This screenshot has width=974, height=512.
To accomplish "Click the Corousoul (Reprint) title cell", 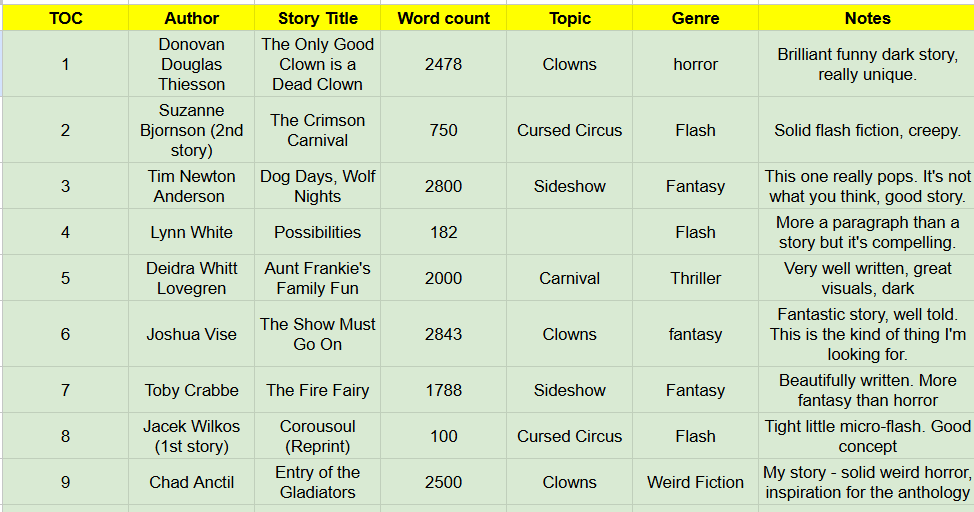I will point(317,436).
